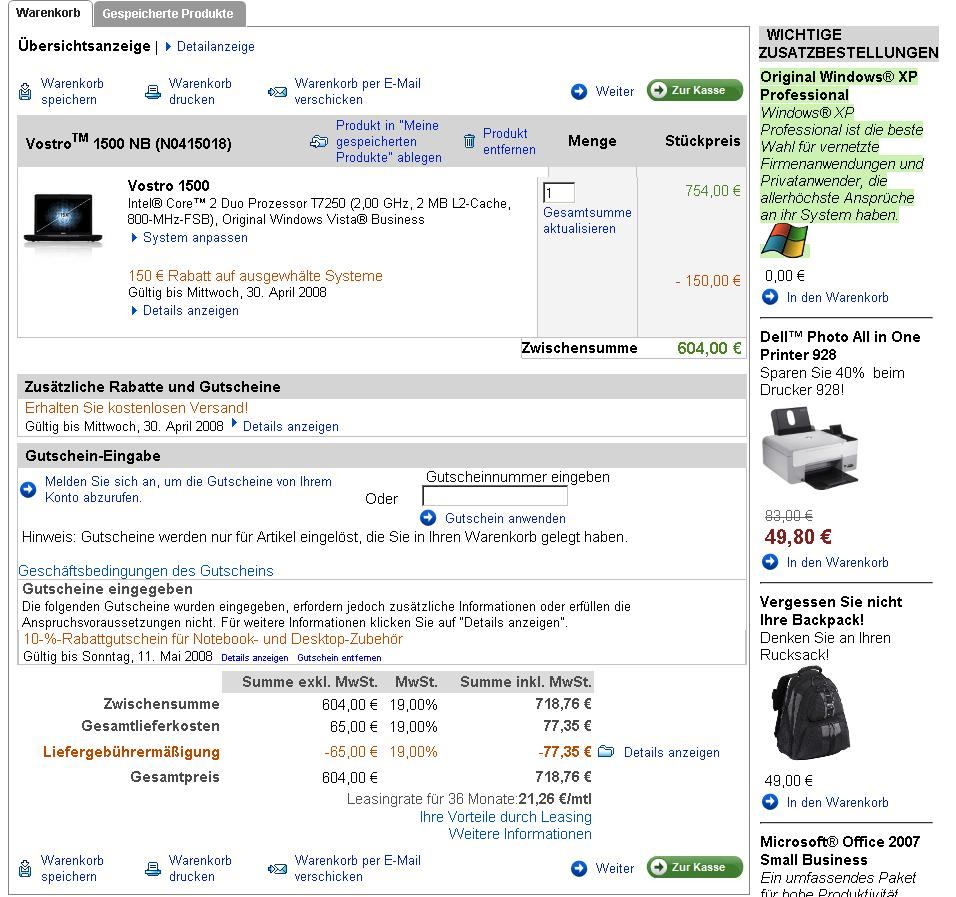The image size is (956, 897).
Task: Click arrow icon under Windows XP 0,00 € price
Action: coord(770,297)
